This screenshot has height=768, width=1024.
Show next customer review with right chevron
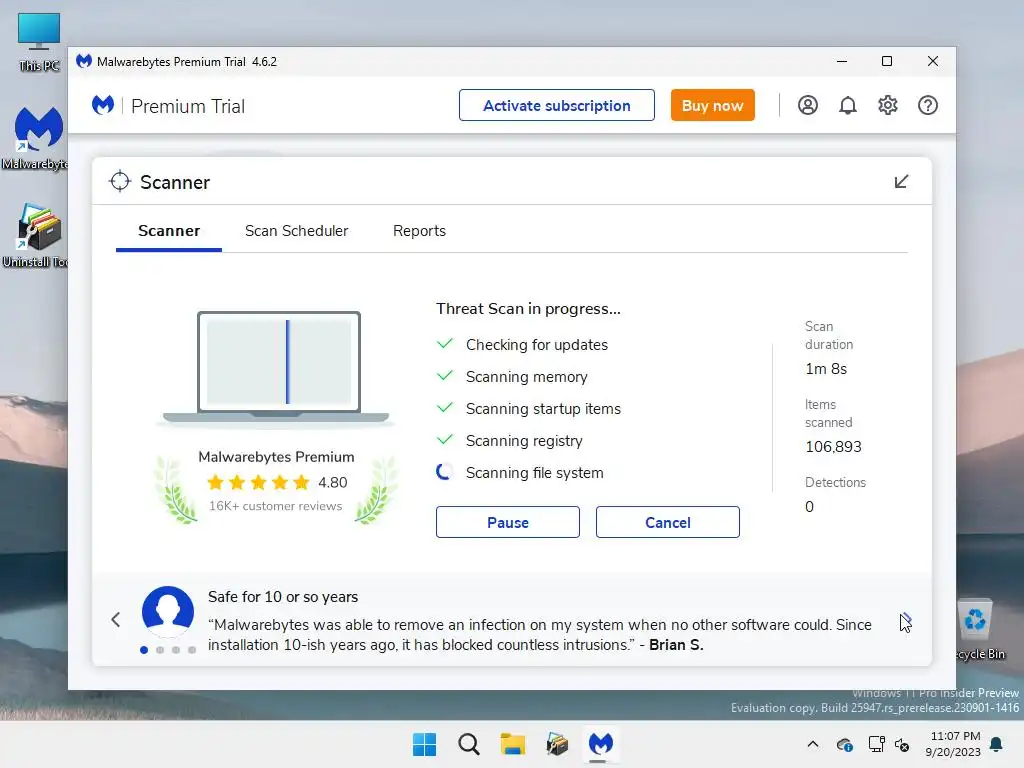[x=906, y=620]
